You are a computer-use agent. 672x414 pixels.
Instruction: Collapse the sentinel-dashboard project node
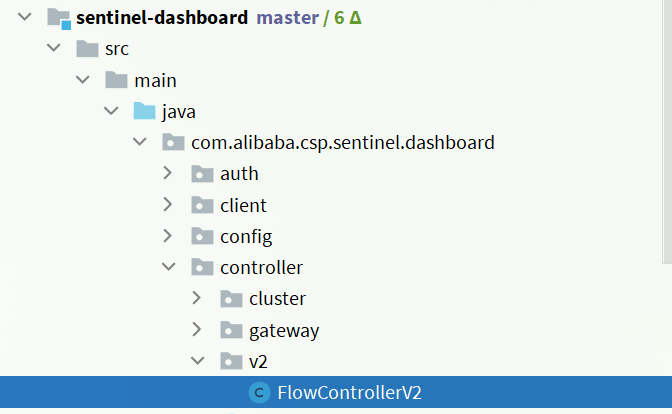24,17
